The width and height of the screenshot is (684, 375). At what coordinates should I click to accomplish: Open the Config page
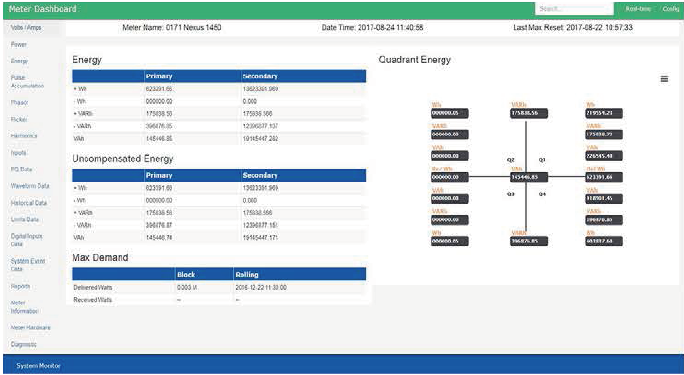click(x=670, y=9)
